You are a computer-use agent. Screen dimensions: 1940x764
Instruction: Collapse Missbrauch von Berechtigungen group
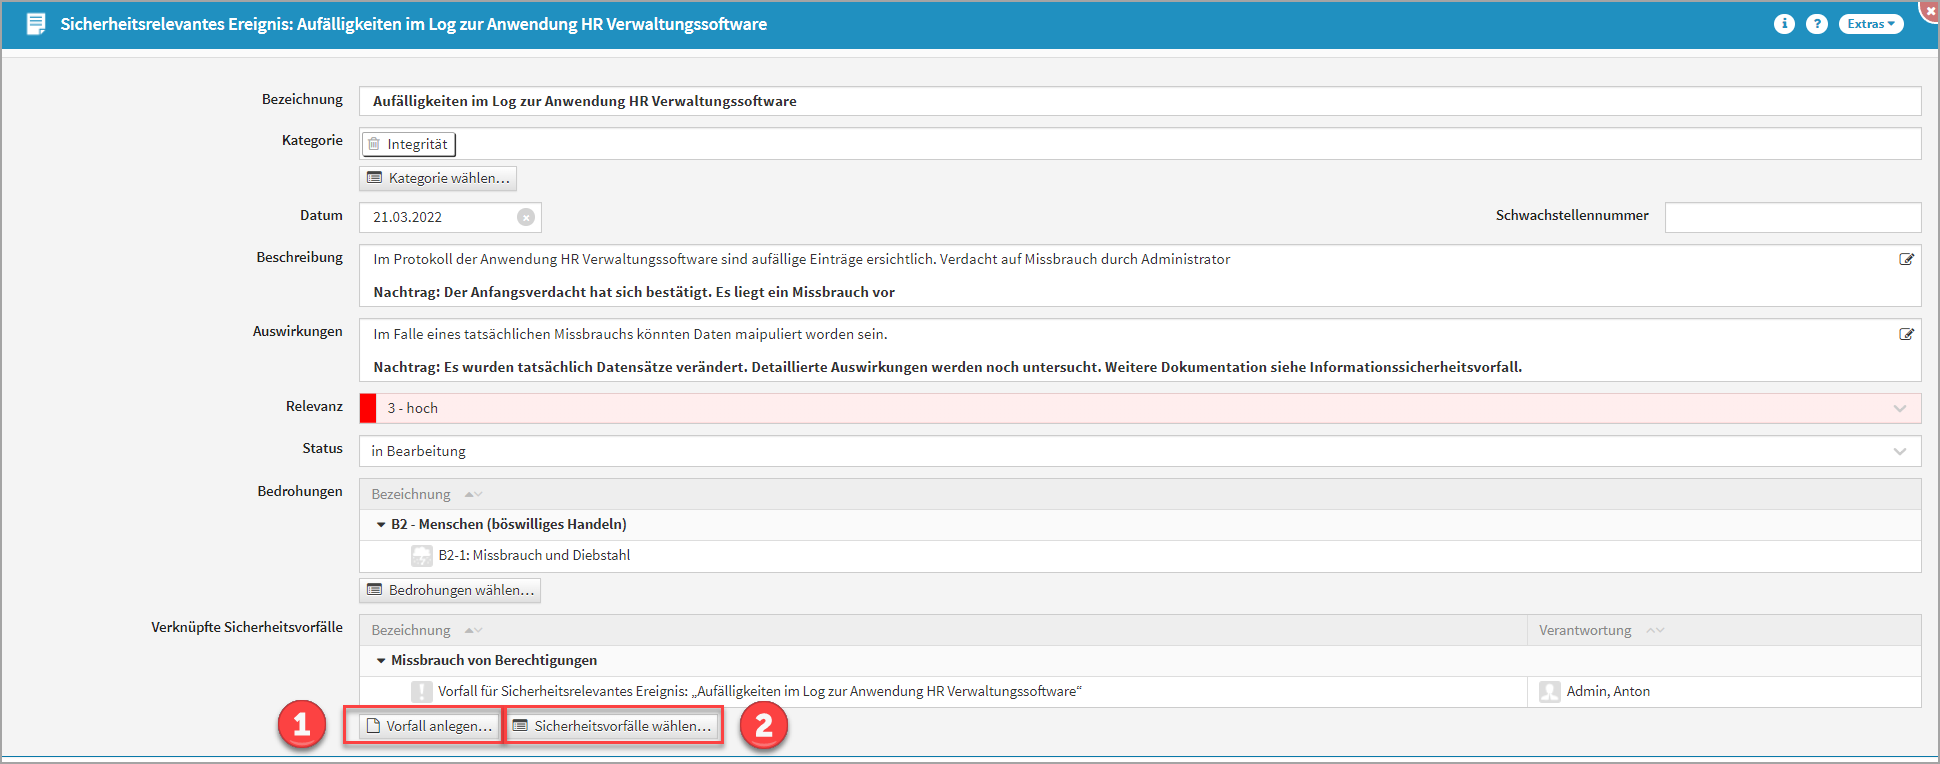tap(381, 661)
